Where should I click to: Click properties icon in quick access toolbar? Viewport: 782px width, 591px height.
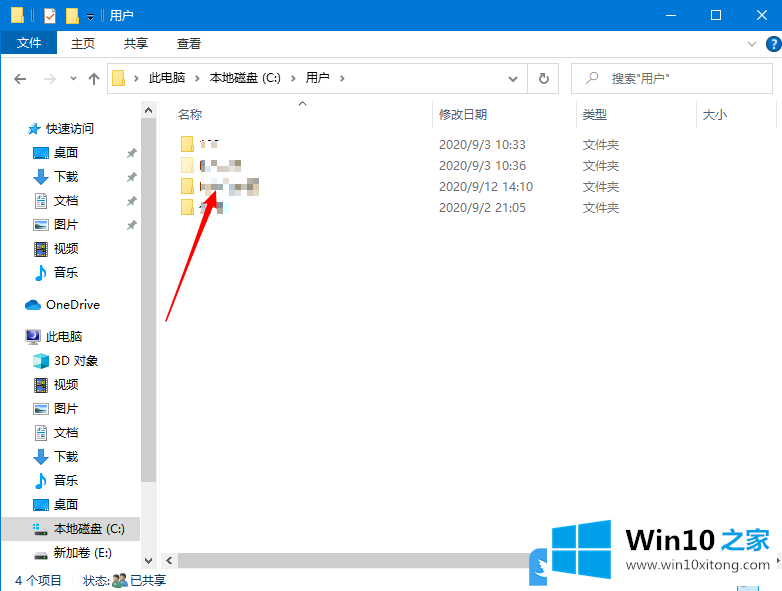[50, 15]
